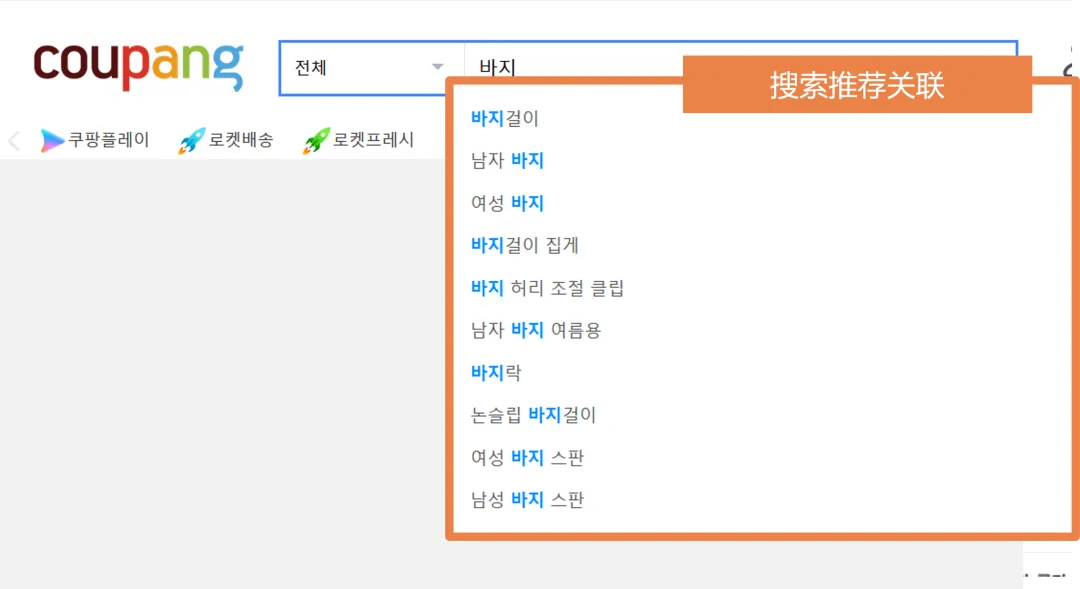The image size is (1080, 589).
Task: Select the 여성 바지 suggestion
Action: pos(507,203)
